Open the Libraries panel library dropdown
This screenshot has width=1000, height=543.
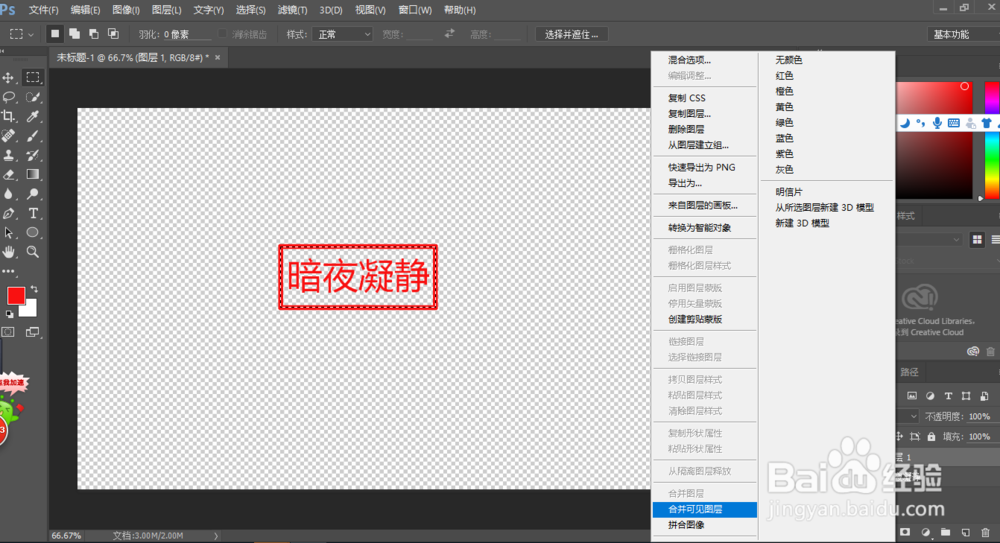click(x=929, y=240)
